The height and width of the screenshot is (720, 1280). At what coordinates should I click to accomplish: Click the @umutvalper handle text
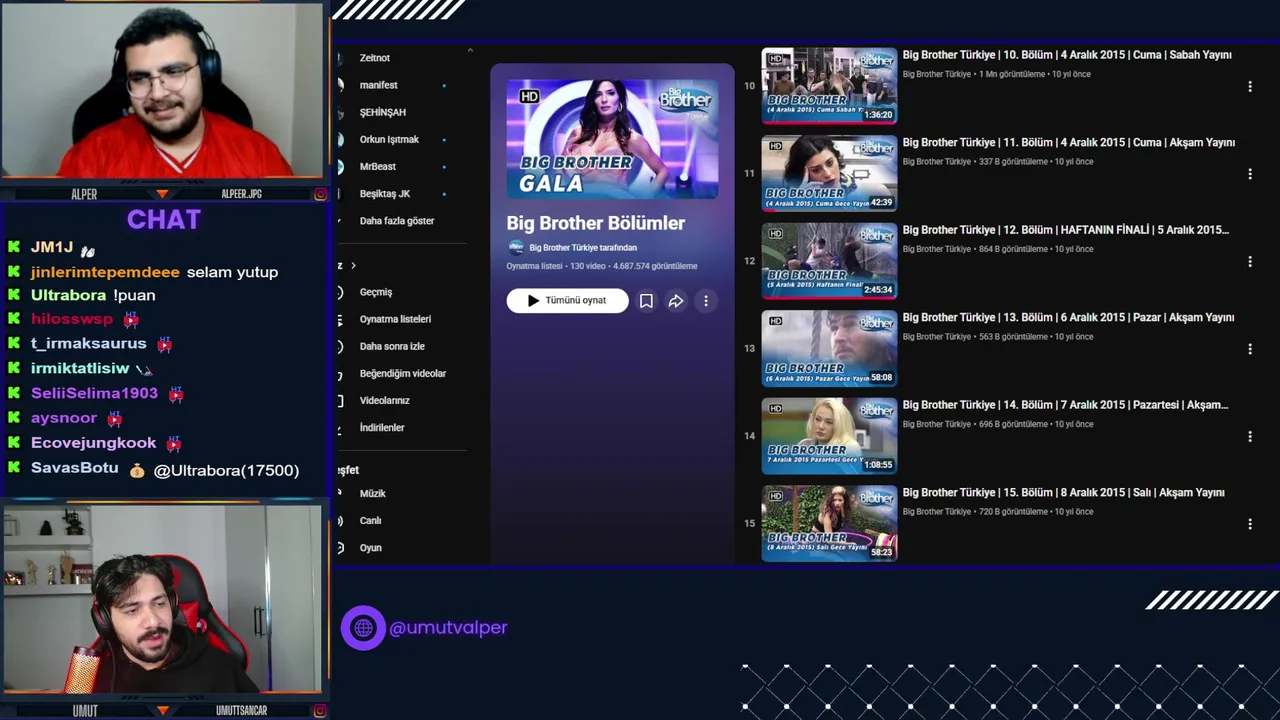448,628
